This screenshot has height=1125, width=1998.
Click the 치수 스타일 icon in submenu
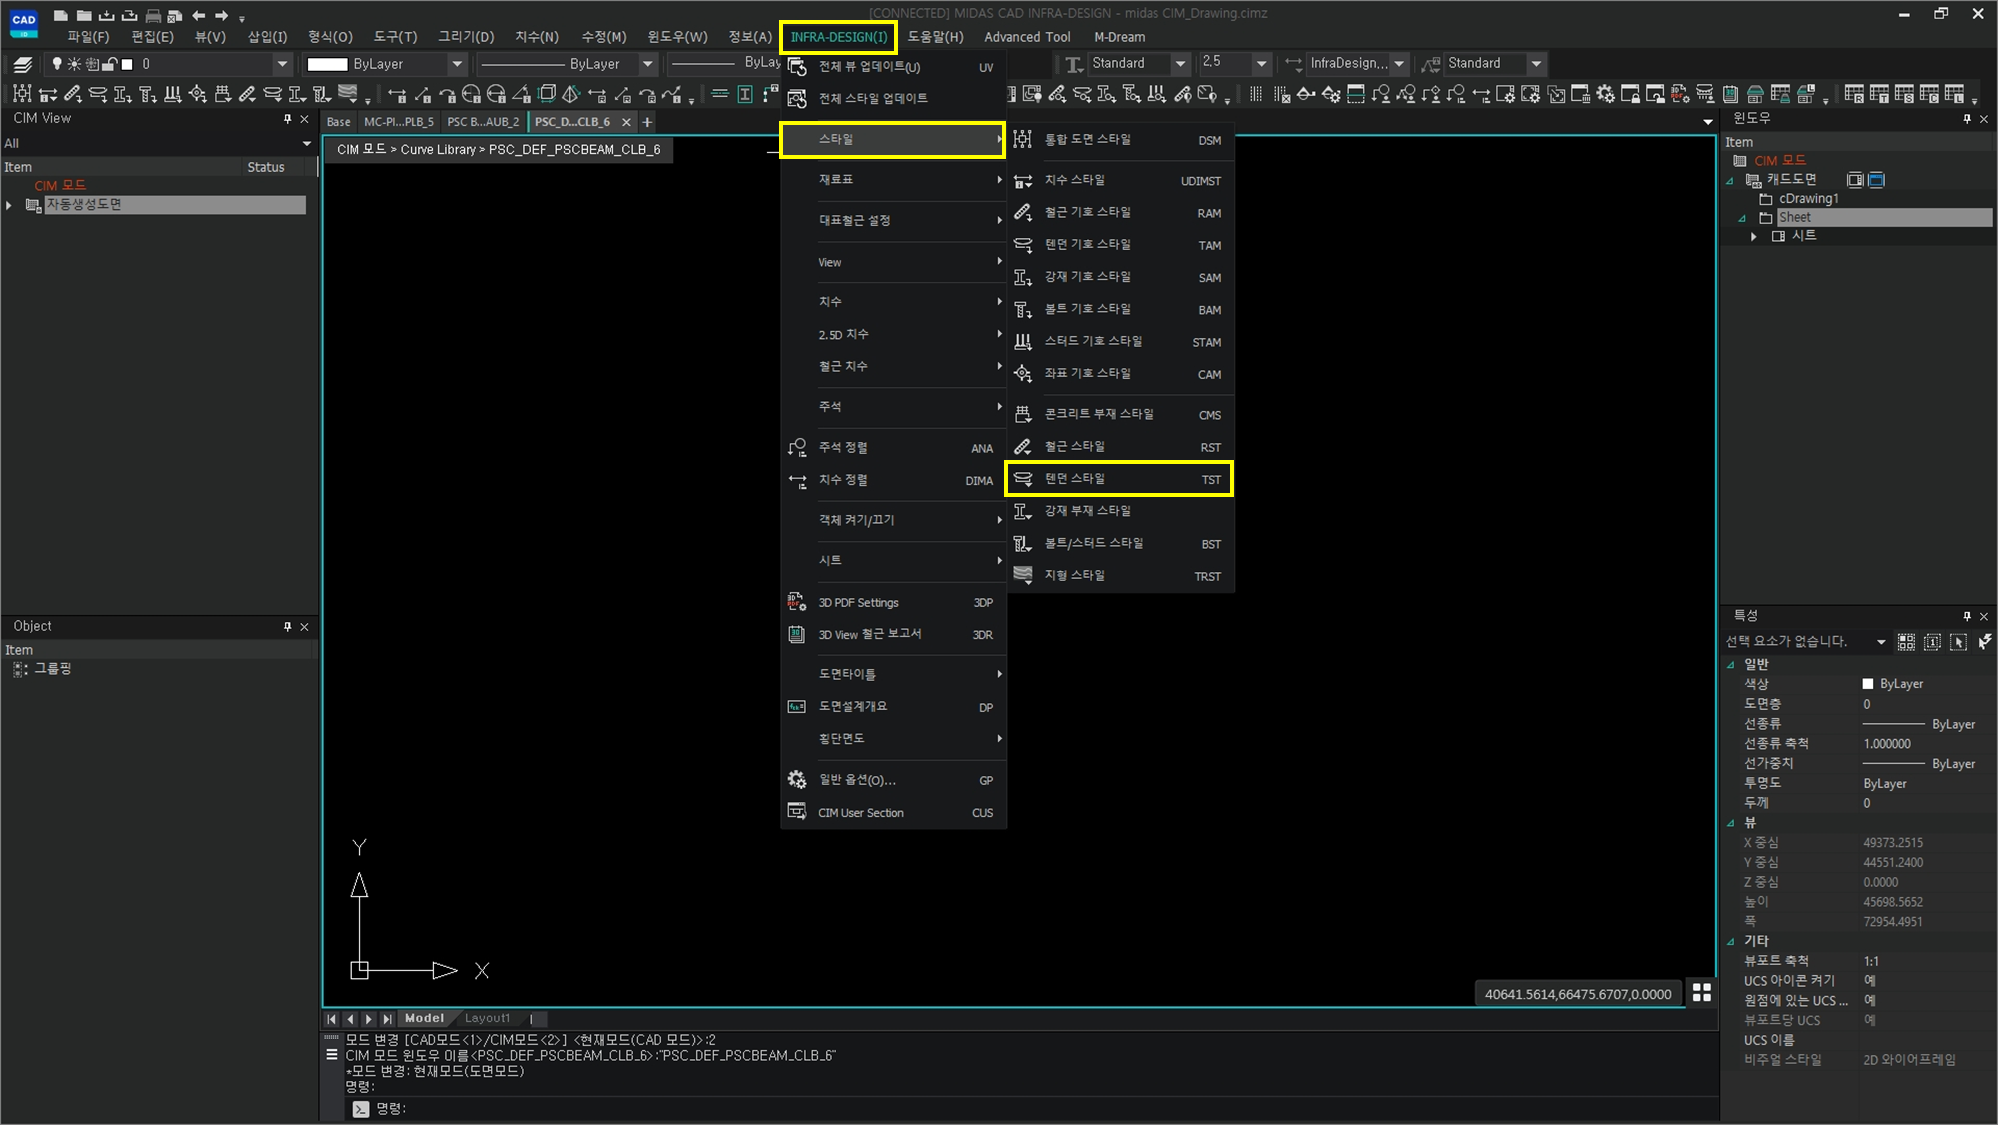click(x=1023, y=181)
